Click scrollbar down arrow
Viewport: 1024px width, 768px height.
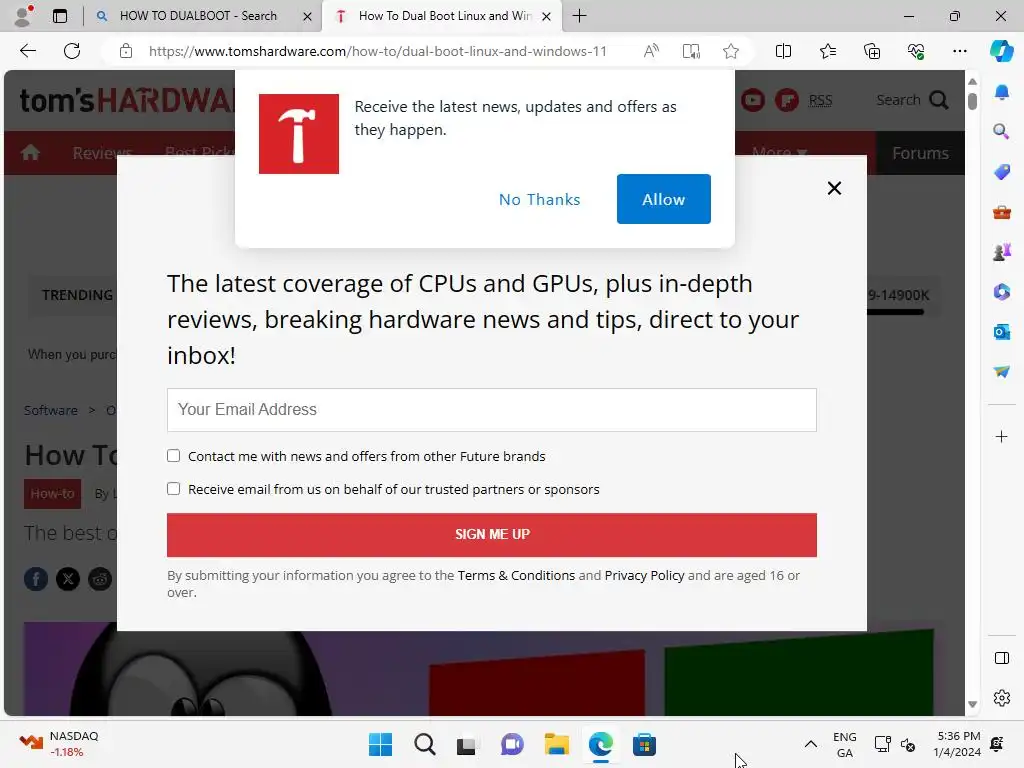(x=972, y=704)
